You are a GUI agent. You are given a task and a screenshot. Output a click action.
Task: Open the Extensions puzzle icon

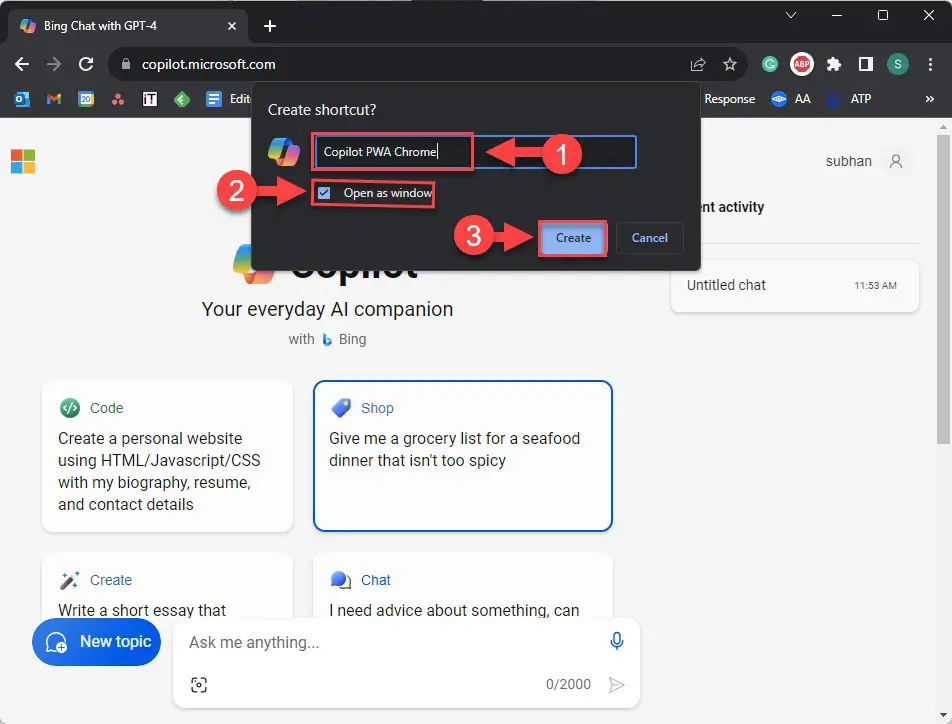pyautogui.click(x=834, y=64)
